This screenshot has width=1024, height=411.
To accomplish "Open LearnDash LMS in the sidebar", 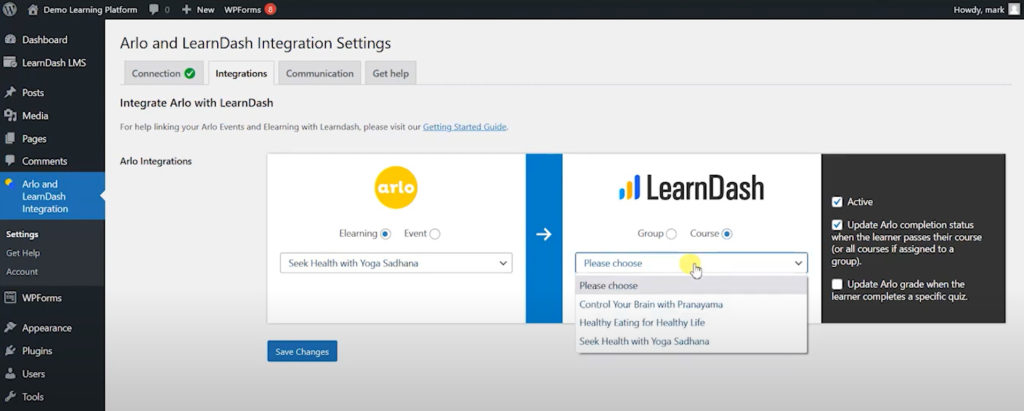I will [52, 63].
